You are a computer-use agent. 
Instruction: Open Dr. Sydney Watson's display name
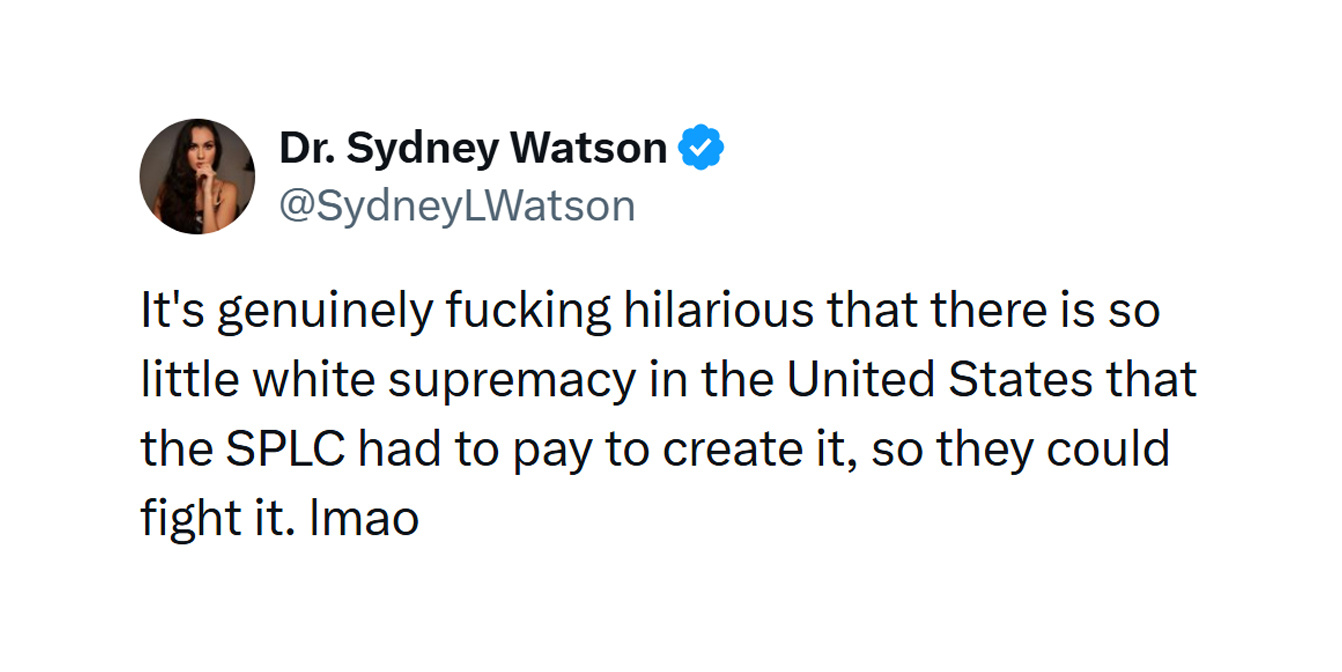pyautogui.click(x=473, y=149)
